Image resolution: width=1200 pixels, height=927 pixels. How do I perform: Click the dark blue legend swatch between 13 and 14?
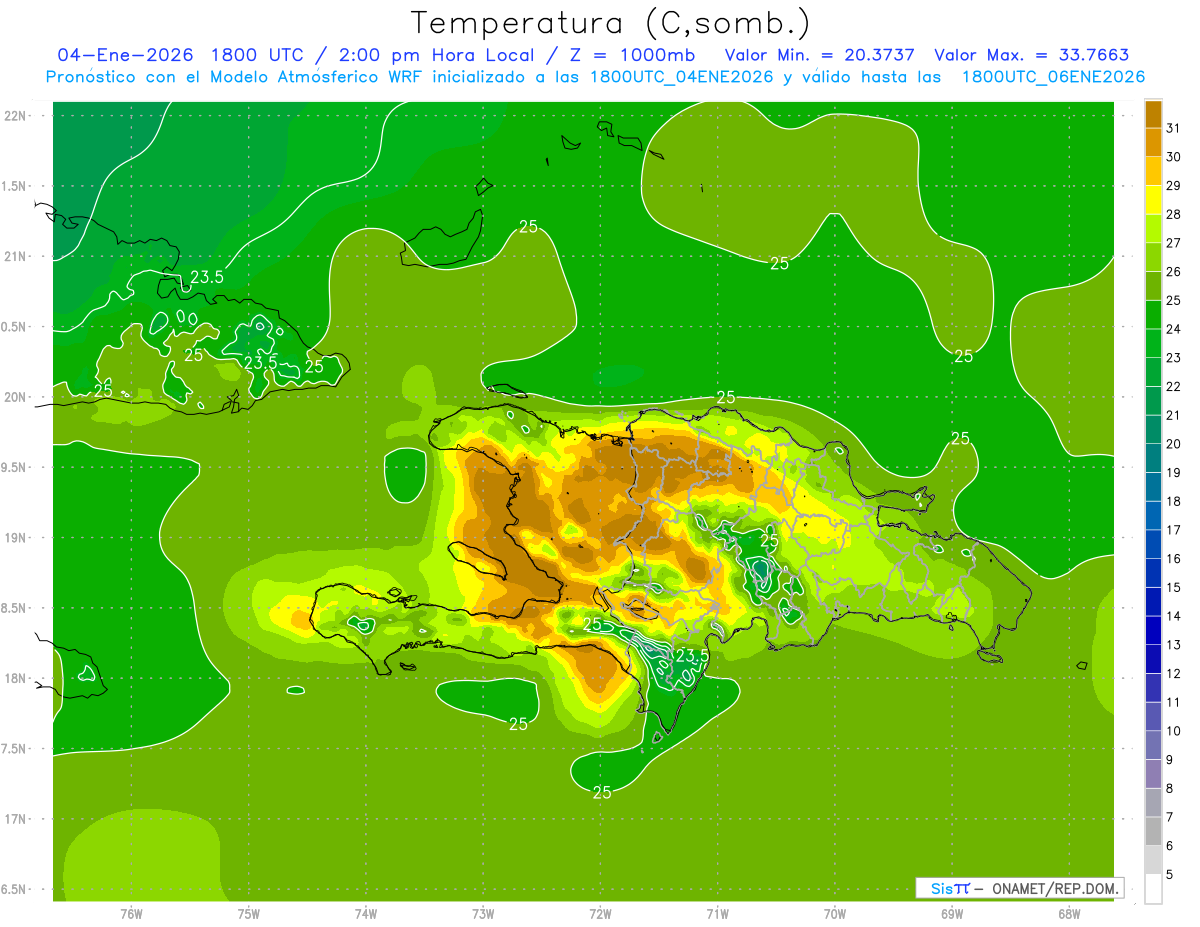point(1153,630)
